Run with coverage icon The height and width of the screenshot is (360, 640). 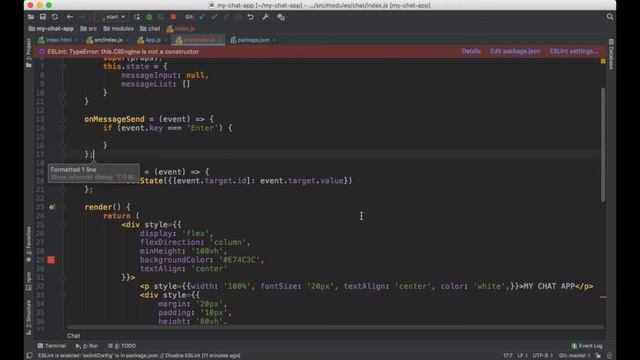[x=161, y=17]
